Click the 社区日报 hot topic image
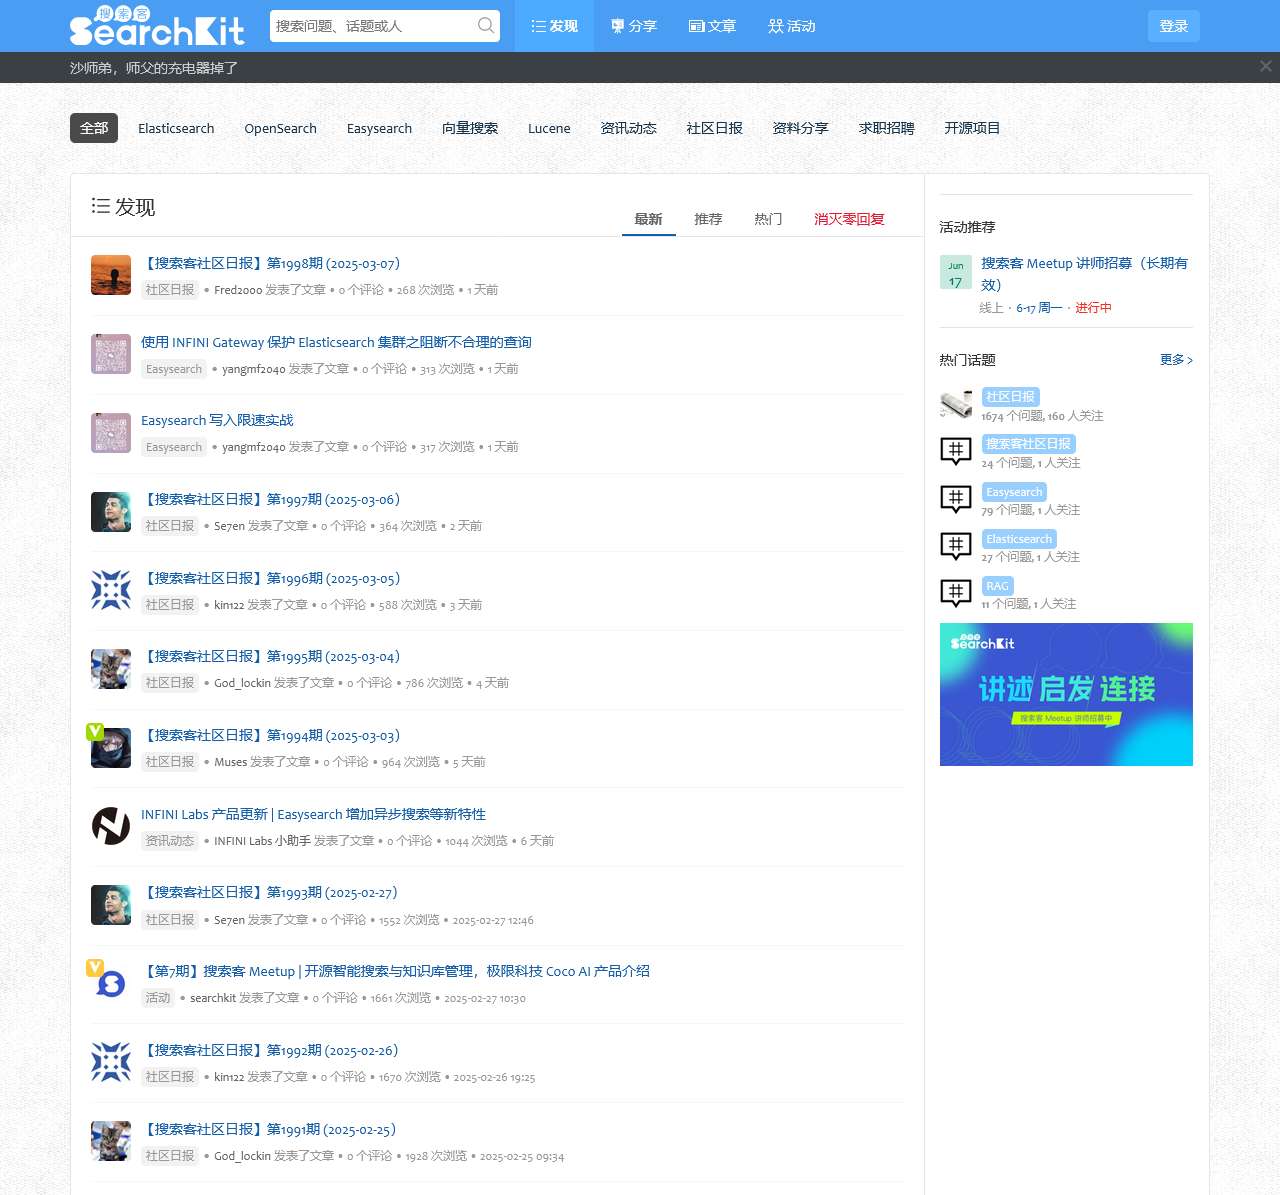 [956, 404]
